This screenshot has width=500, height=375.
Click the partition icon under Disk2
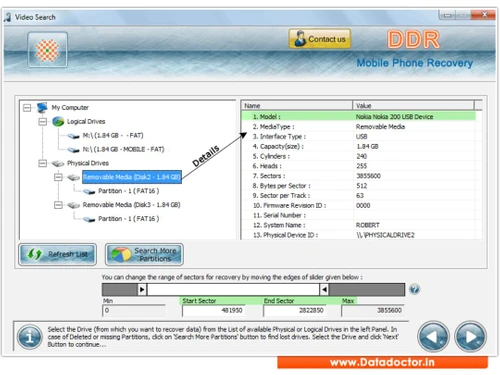pyautogui.click(x=89, y=191)
